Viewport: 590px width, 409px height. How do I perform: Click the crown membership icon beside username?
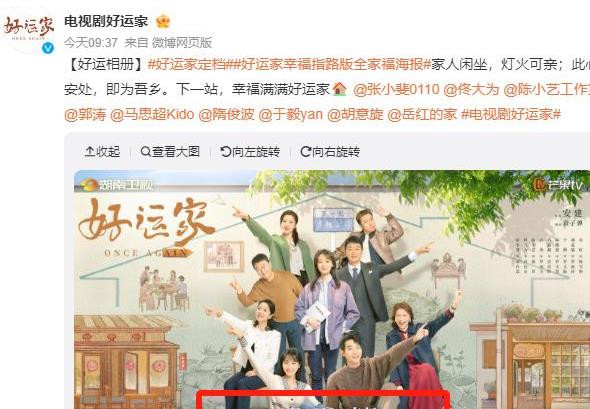pos(163,21)
